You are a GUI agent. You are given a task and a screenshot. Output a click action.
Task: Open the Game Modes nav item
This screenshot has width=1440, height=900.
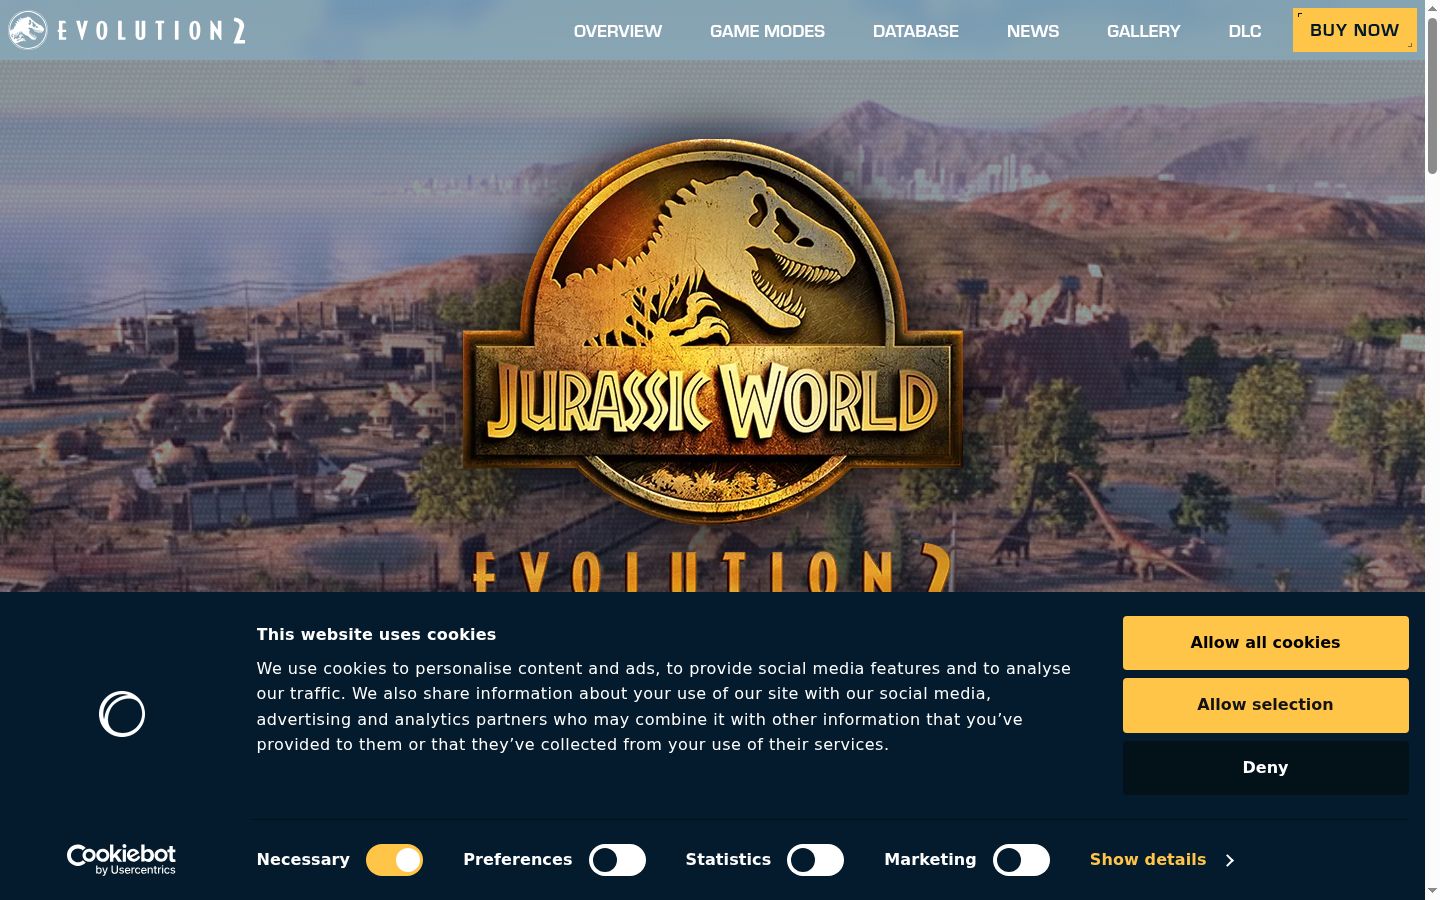[767, 31]
